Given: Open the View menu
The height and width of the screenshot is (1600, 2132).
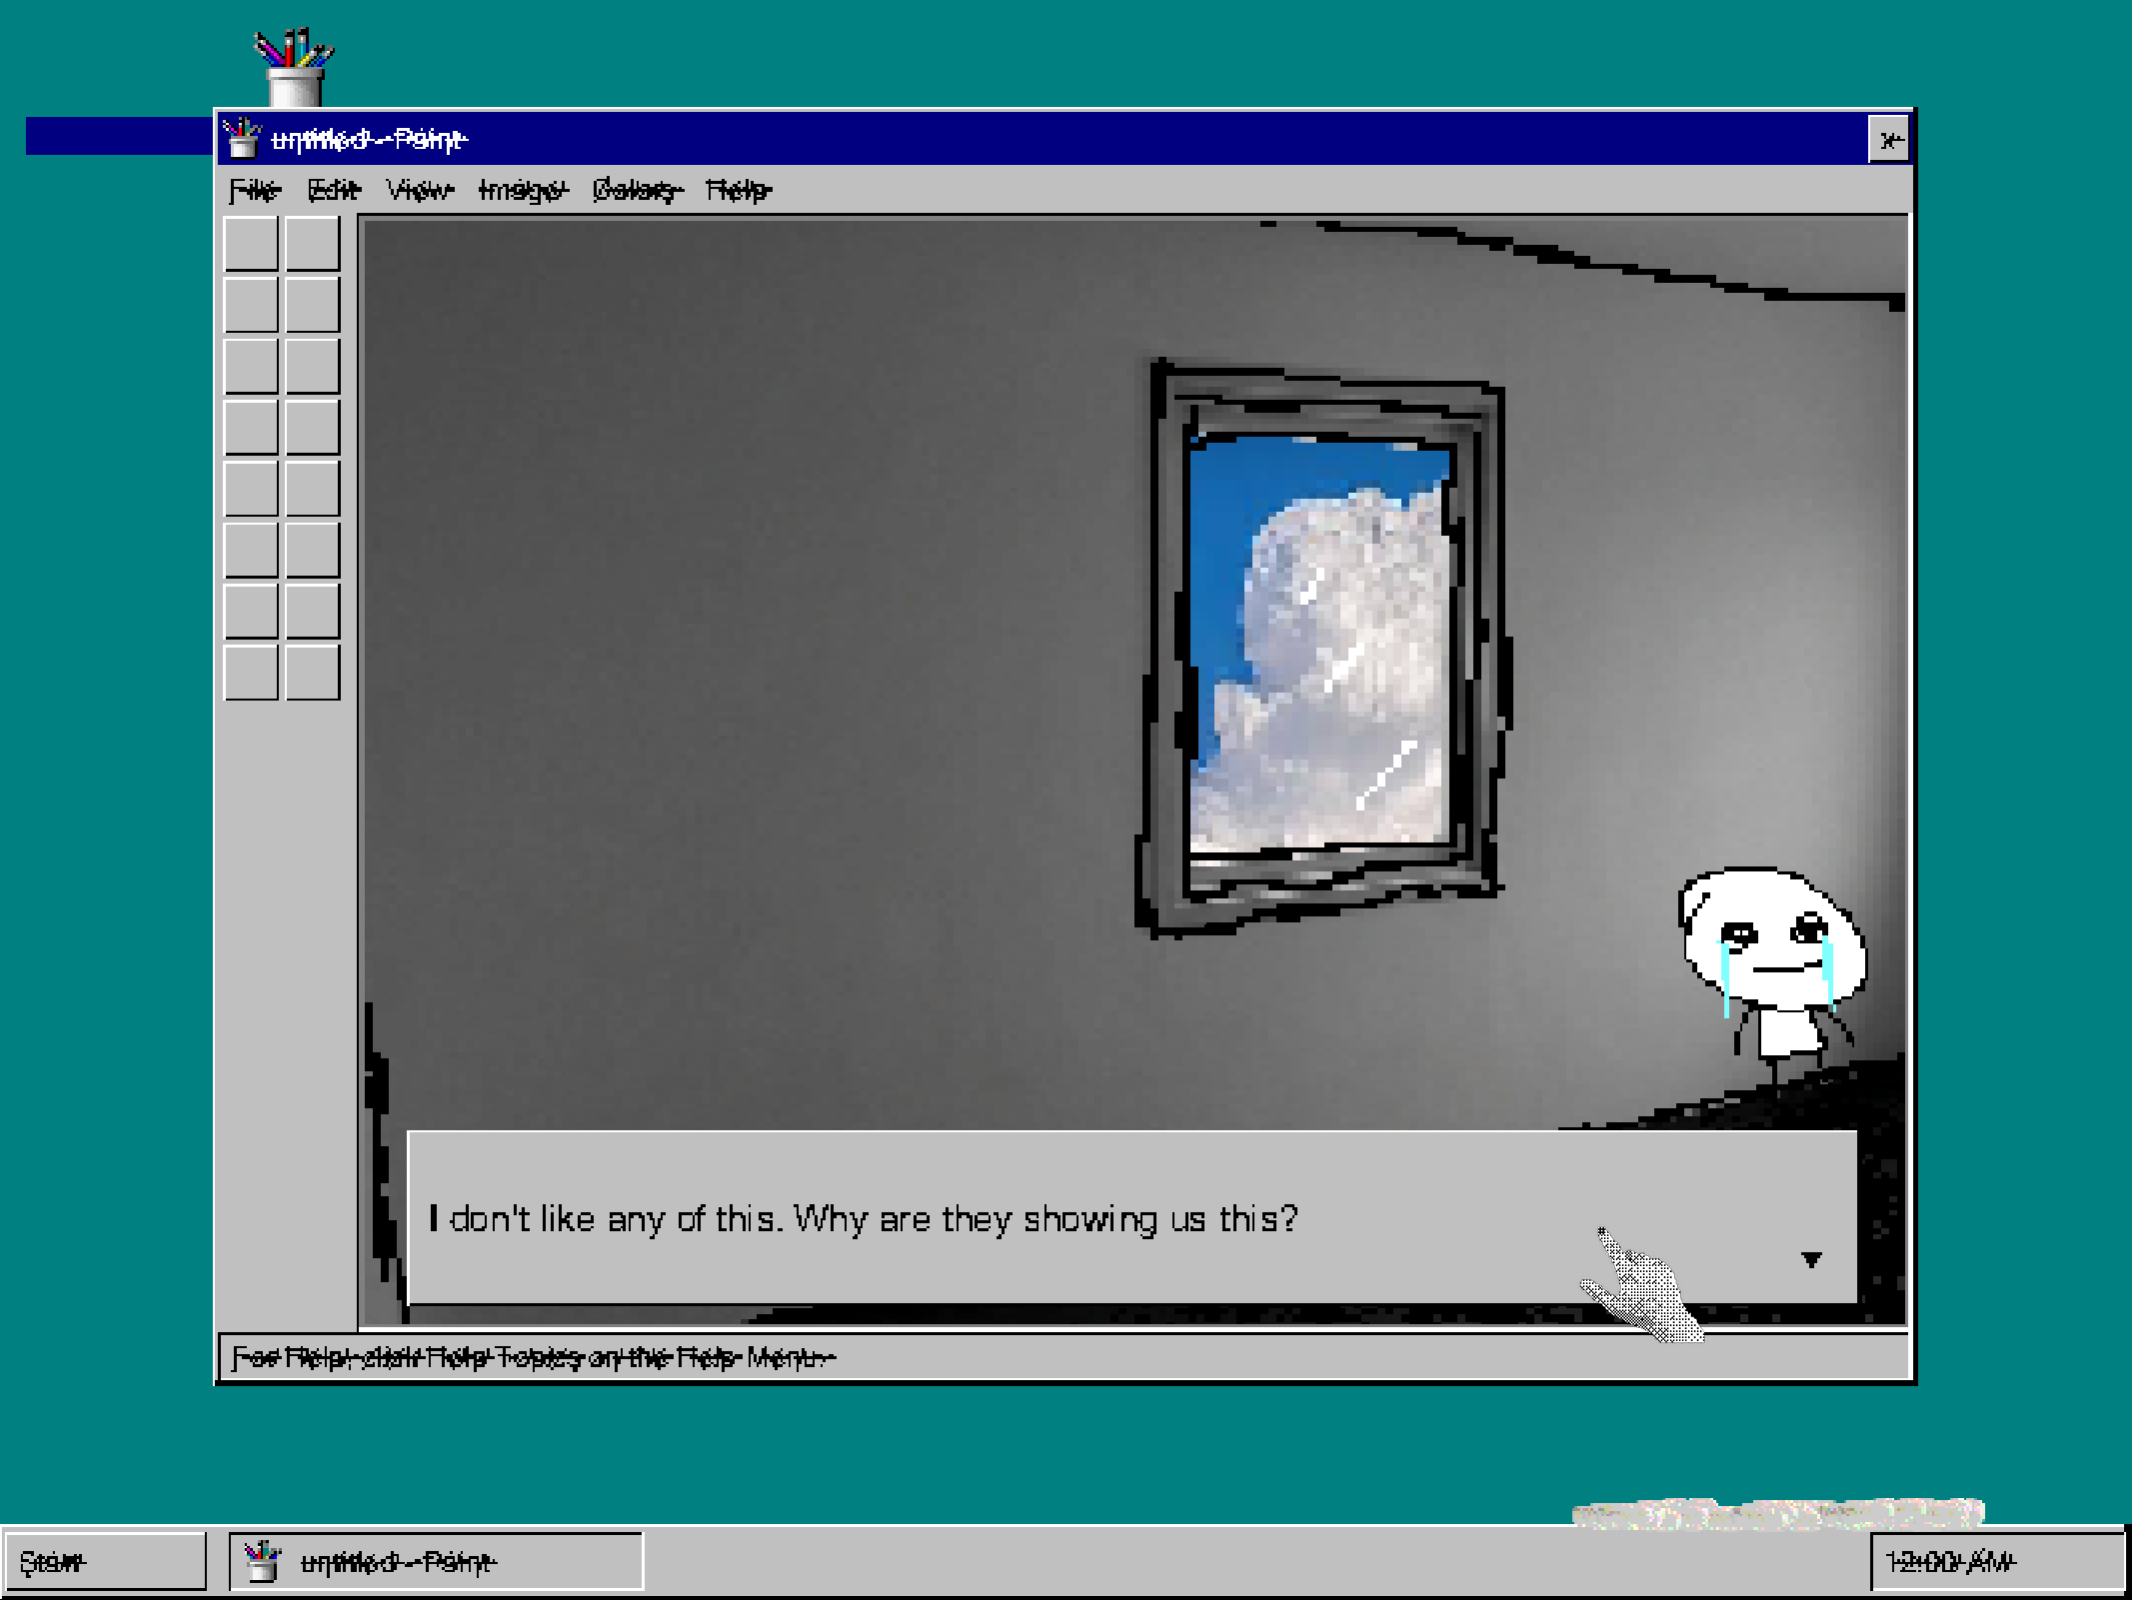Looking at the screenshot, I should (419, 190).
